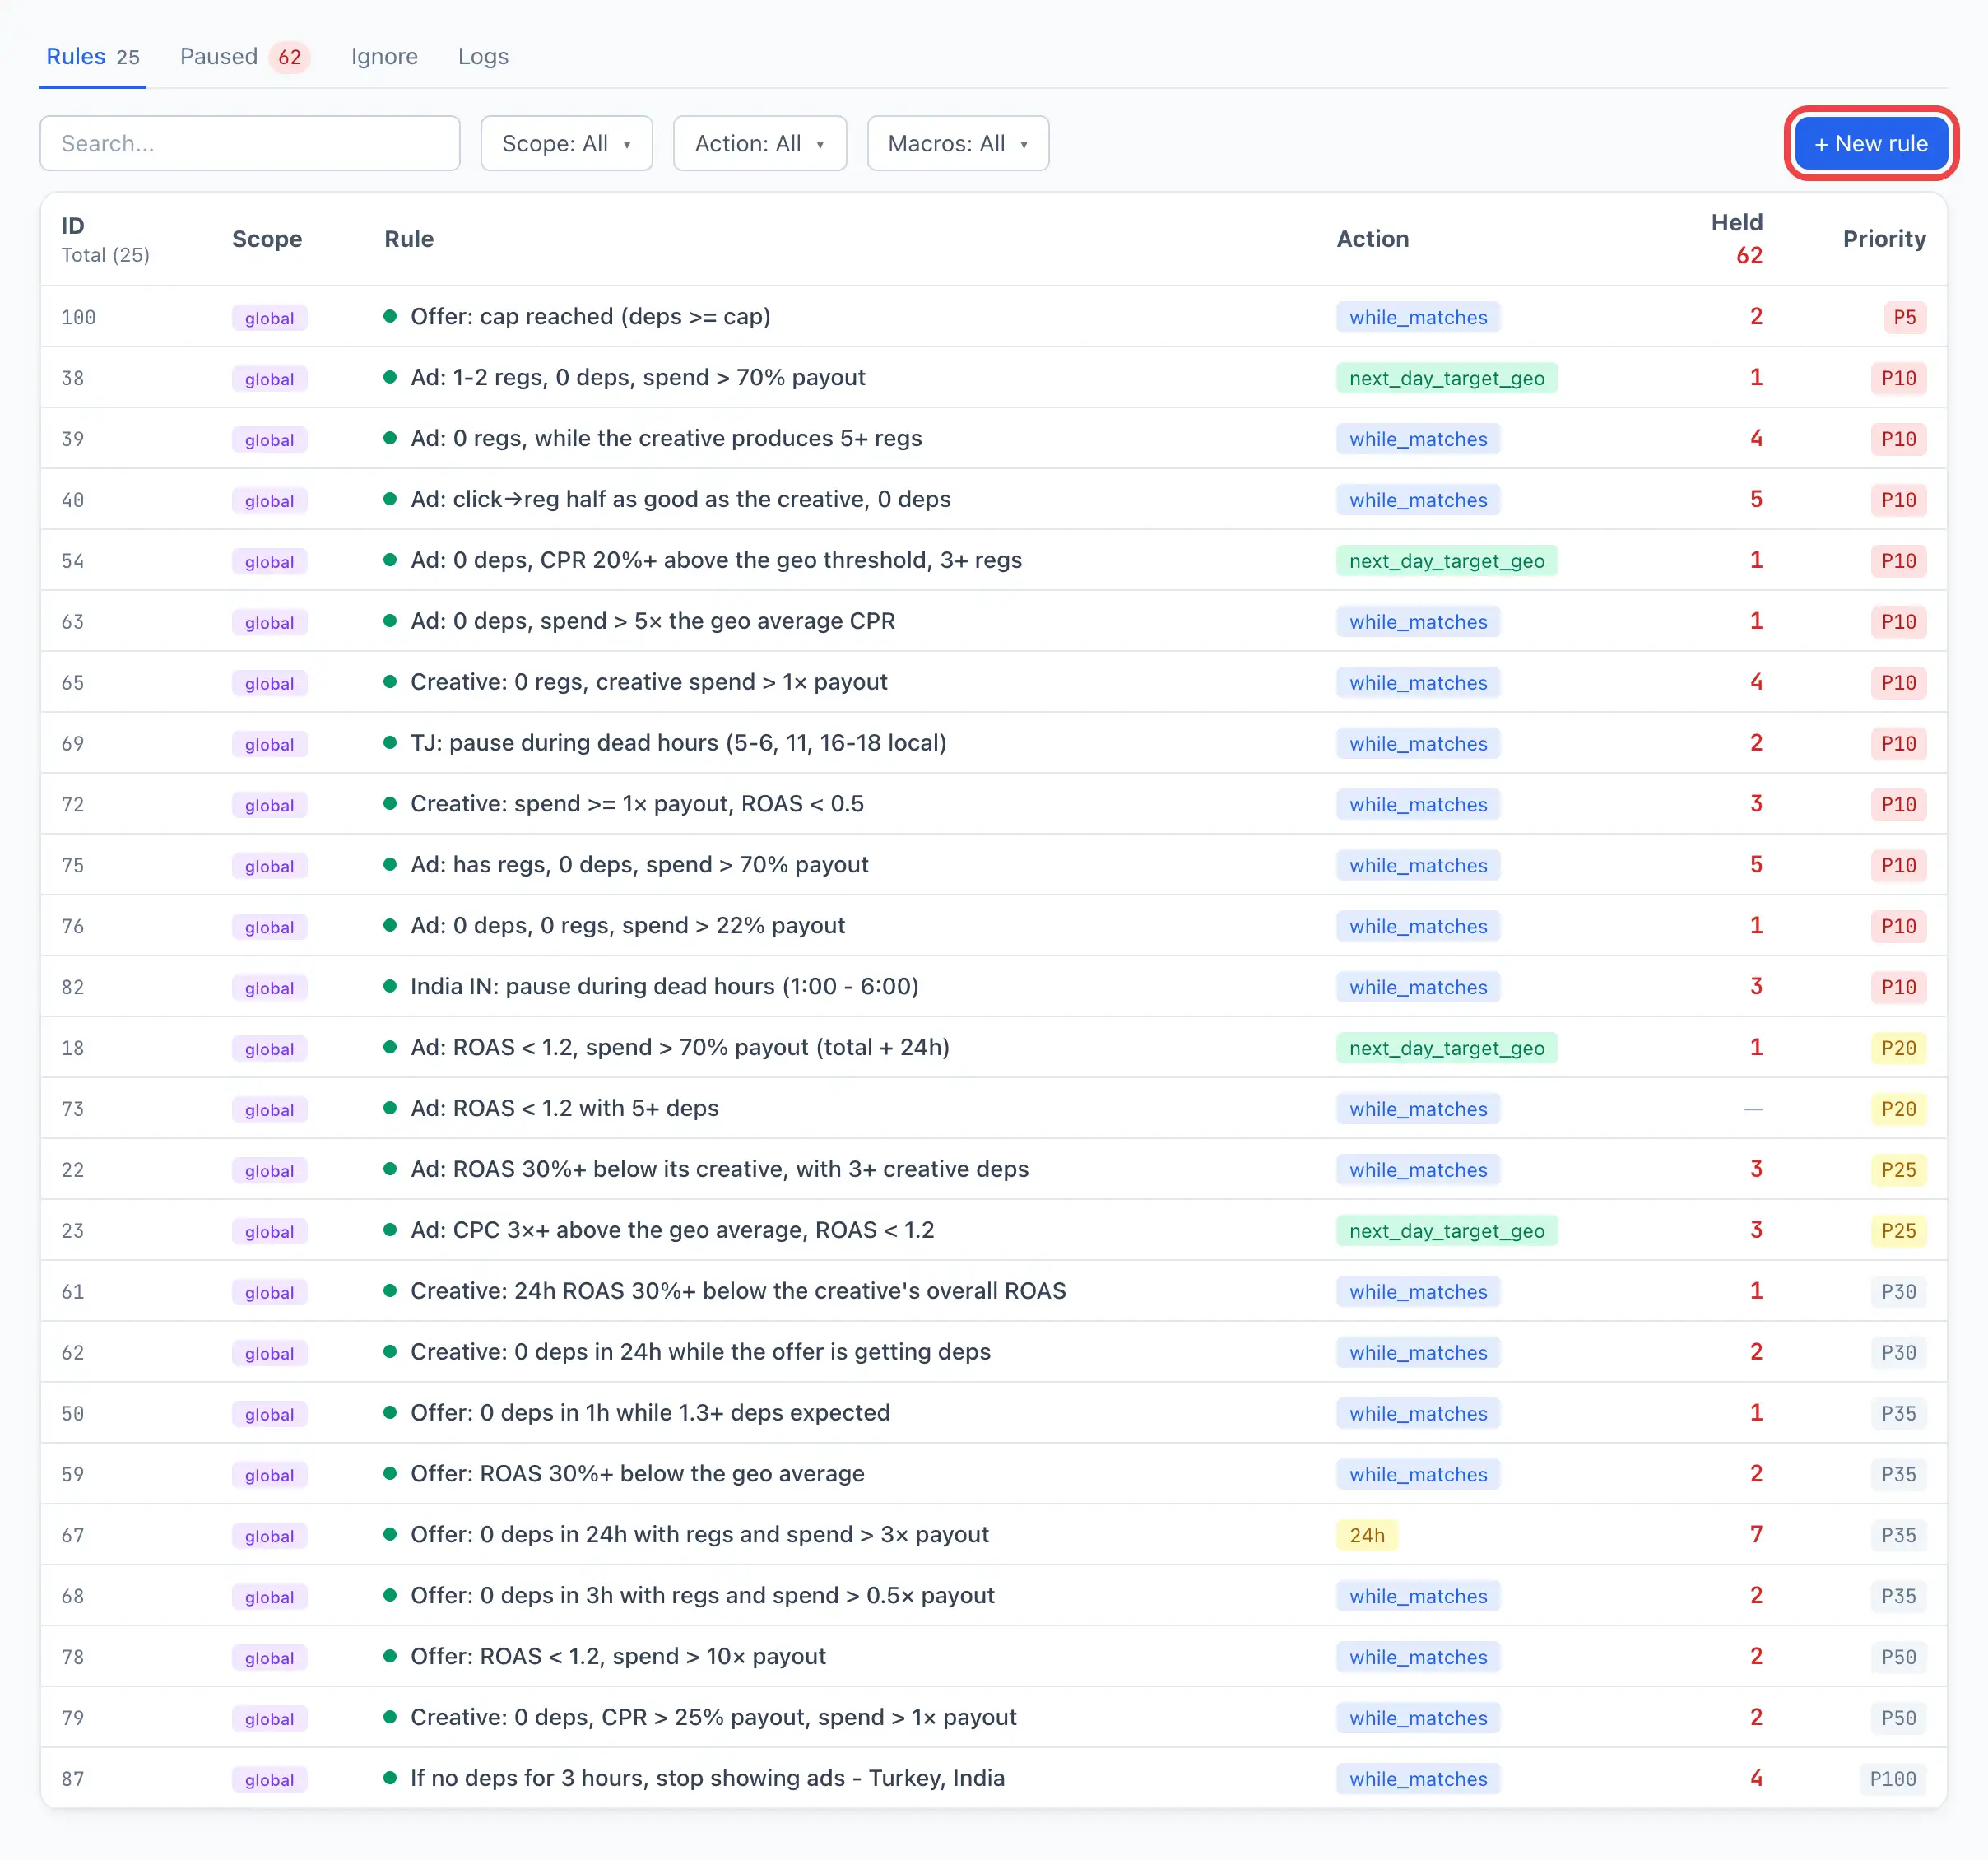Screen dimensions: 1988x1860
Task: Switch to the Ignore tab
Action: click(384, 57)
